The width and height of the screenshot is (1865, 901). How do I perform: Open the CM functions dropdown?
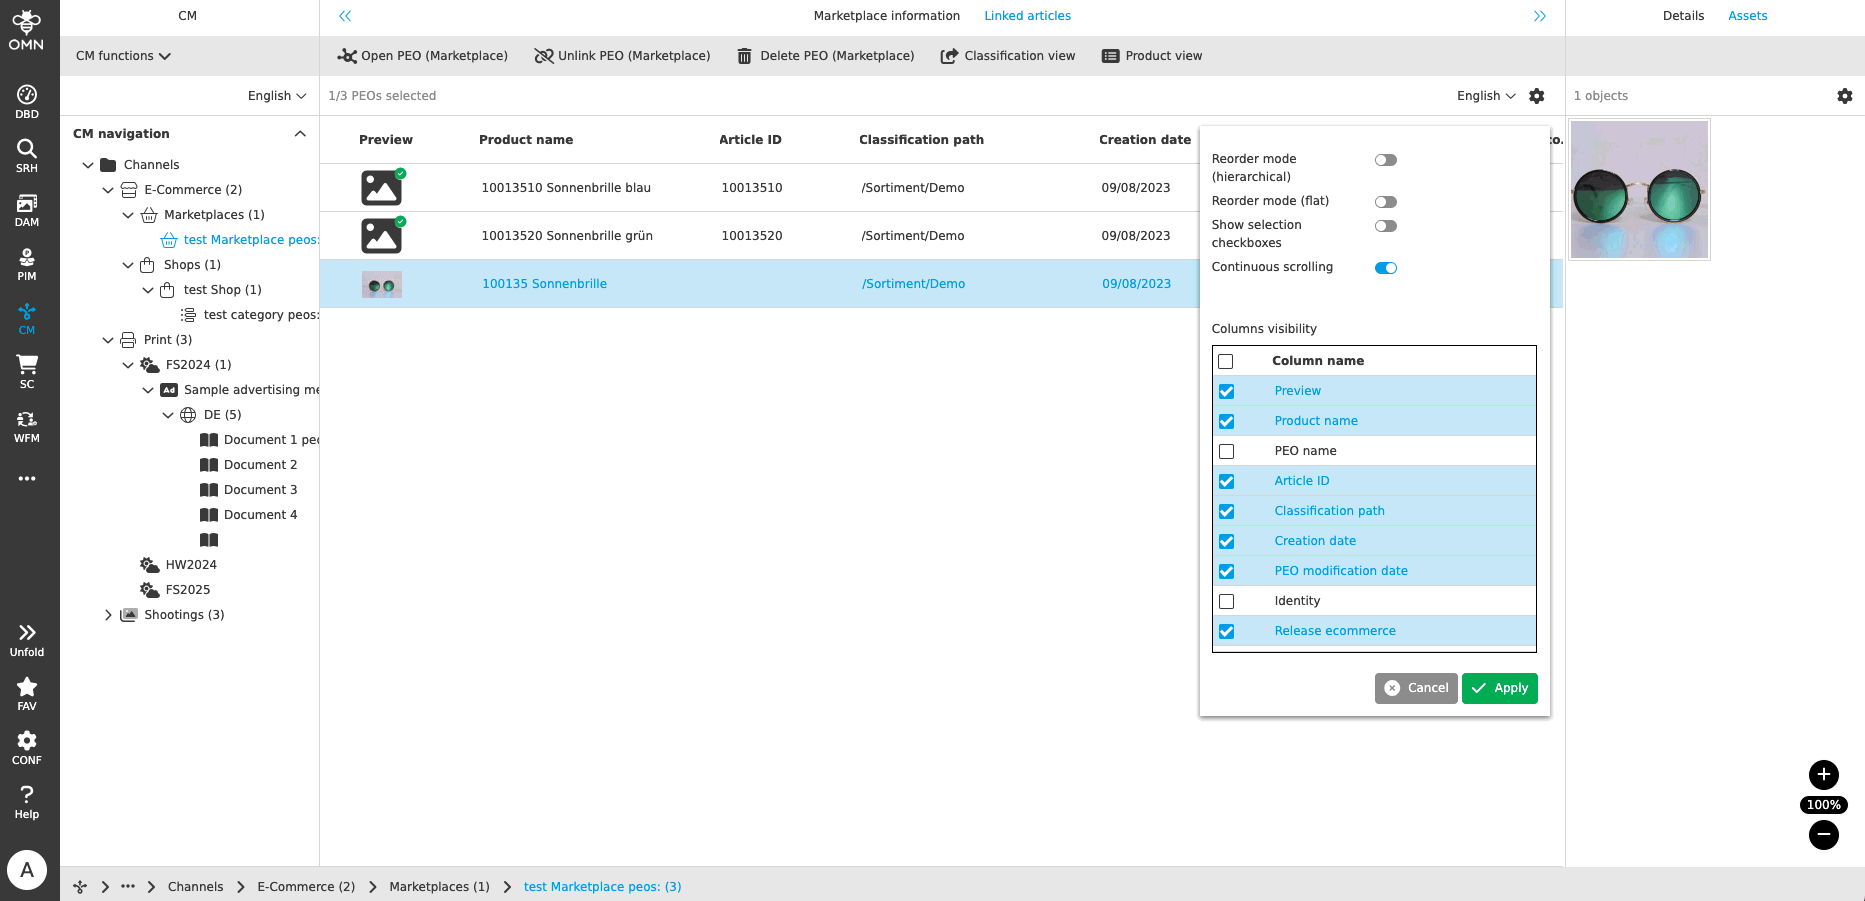click(123, 56)
